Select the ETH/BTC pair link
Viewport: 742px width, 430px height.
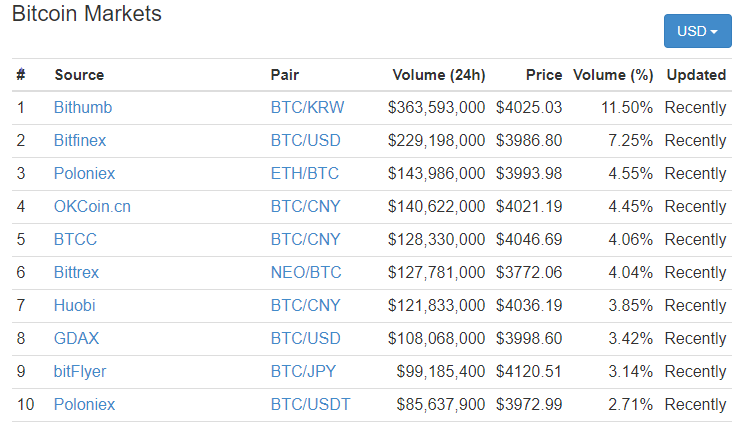click(x=305, y=173)
